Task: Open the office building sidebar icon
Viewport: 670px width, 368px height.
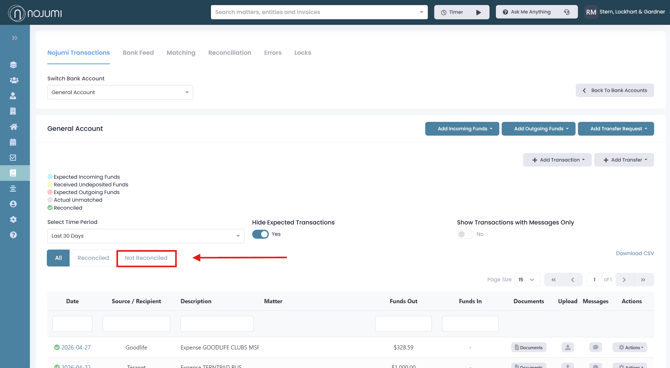Action: click(x=13, y=111)
